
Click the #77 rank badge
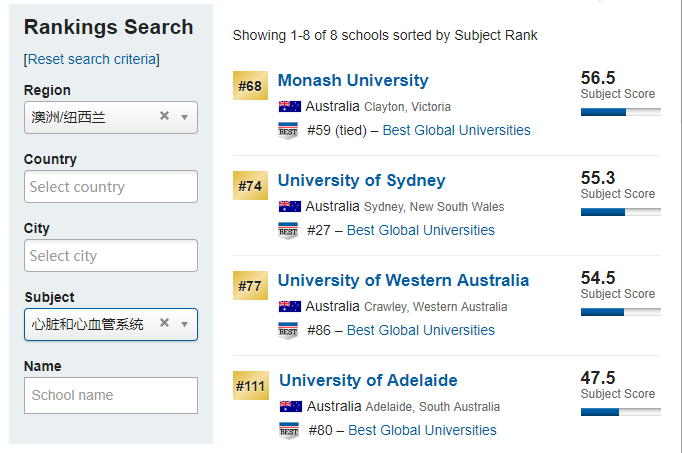(250, 286)
